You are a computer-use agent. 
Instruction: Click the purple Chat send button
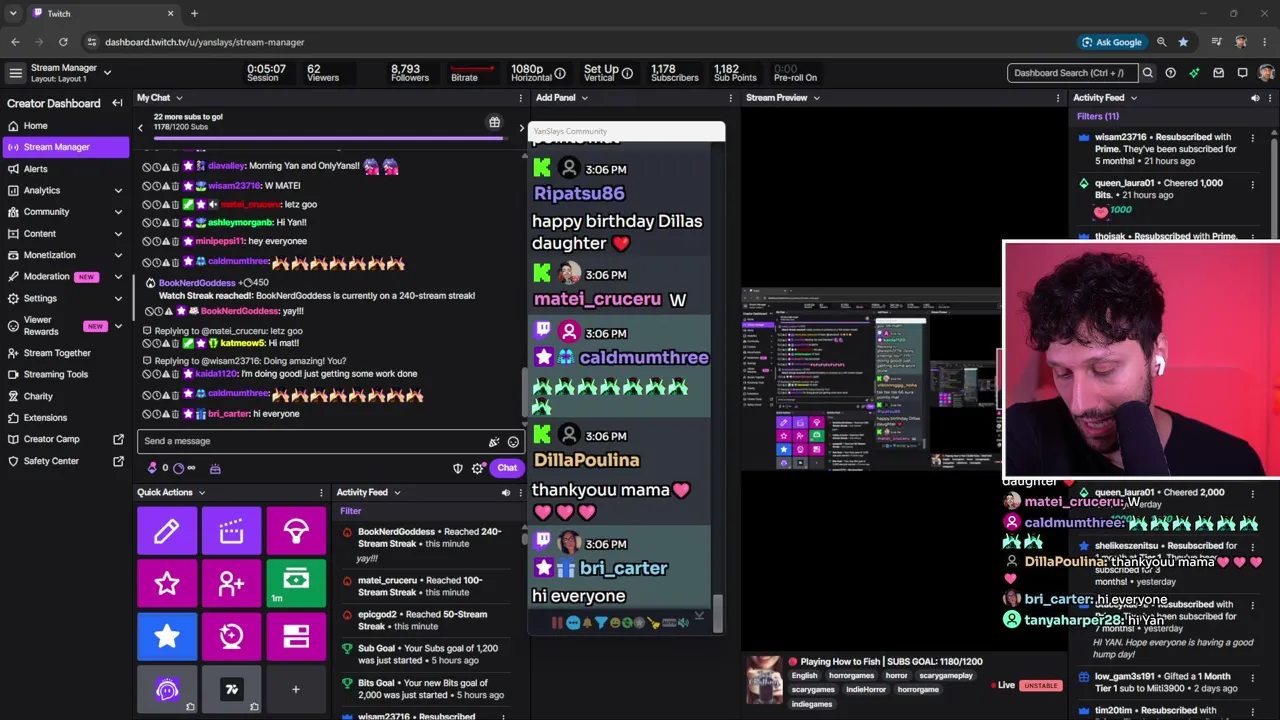pyautogui.click(x=507, y=468)
